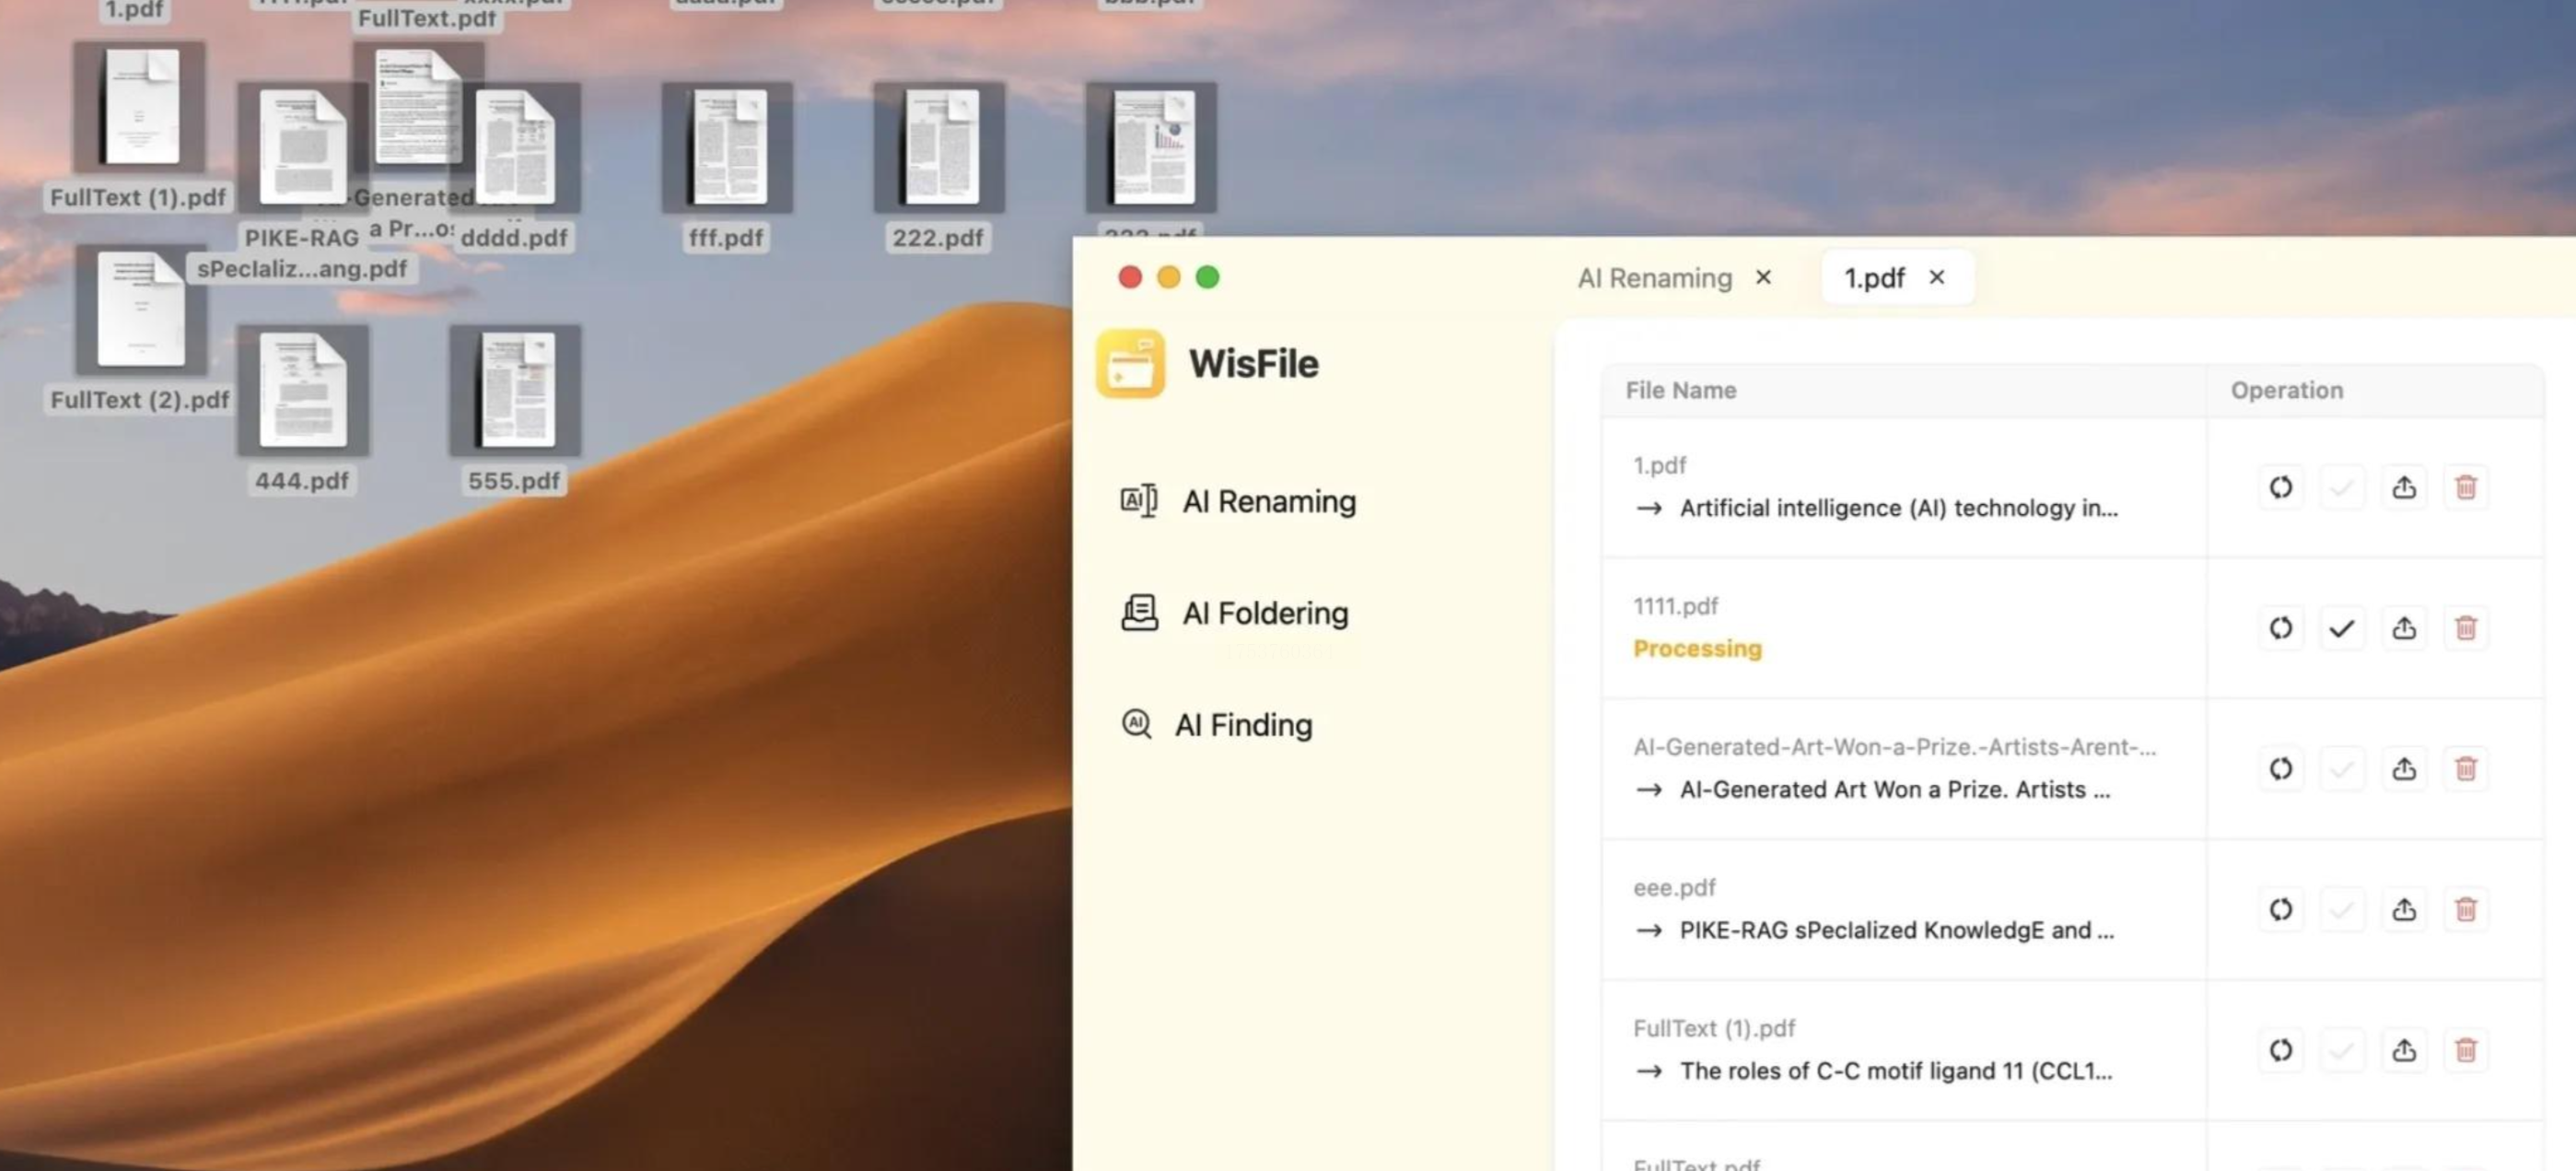The image size is (2576, 1171).
Task: Confirm rename for AI-Generated-Art row
Action: (x=2341, y=769)
